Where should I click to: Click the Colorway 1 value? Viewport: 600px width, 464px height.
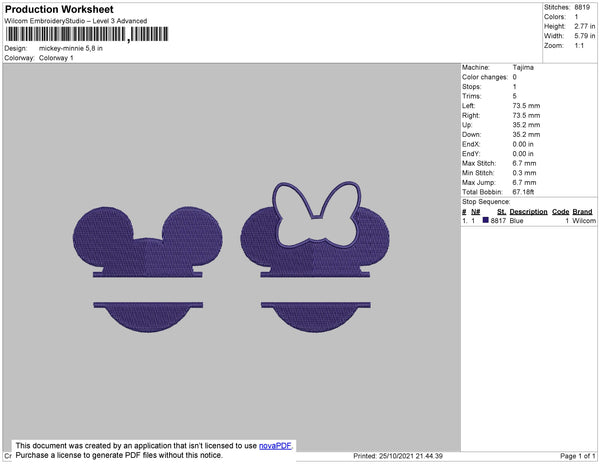(56, 58)
